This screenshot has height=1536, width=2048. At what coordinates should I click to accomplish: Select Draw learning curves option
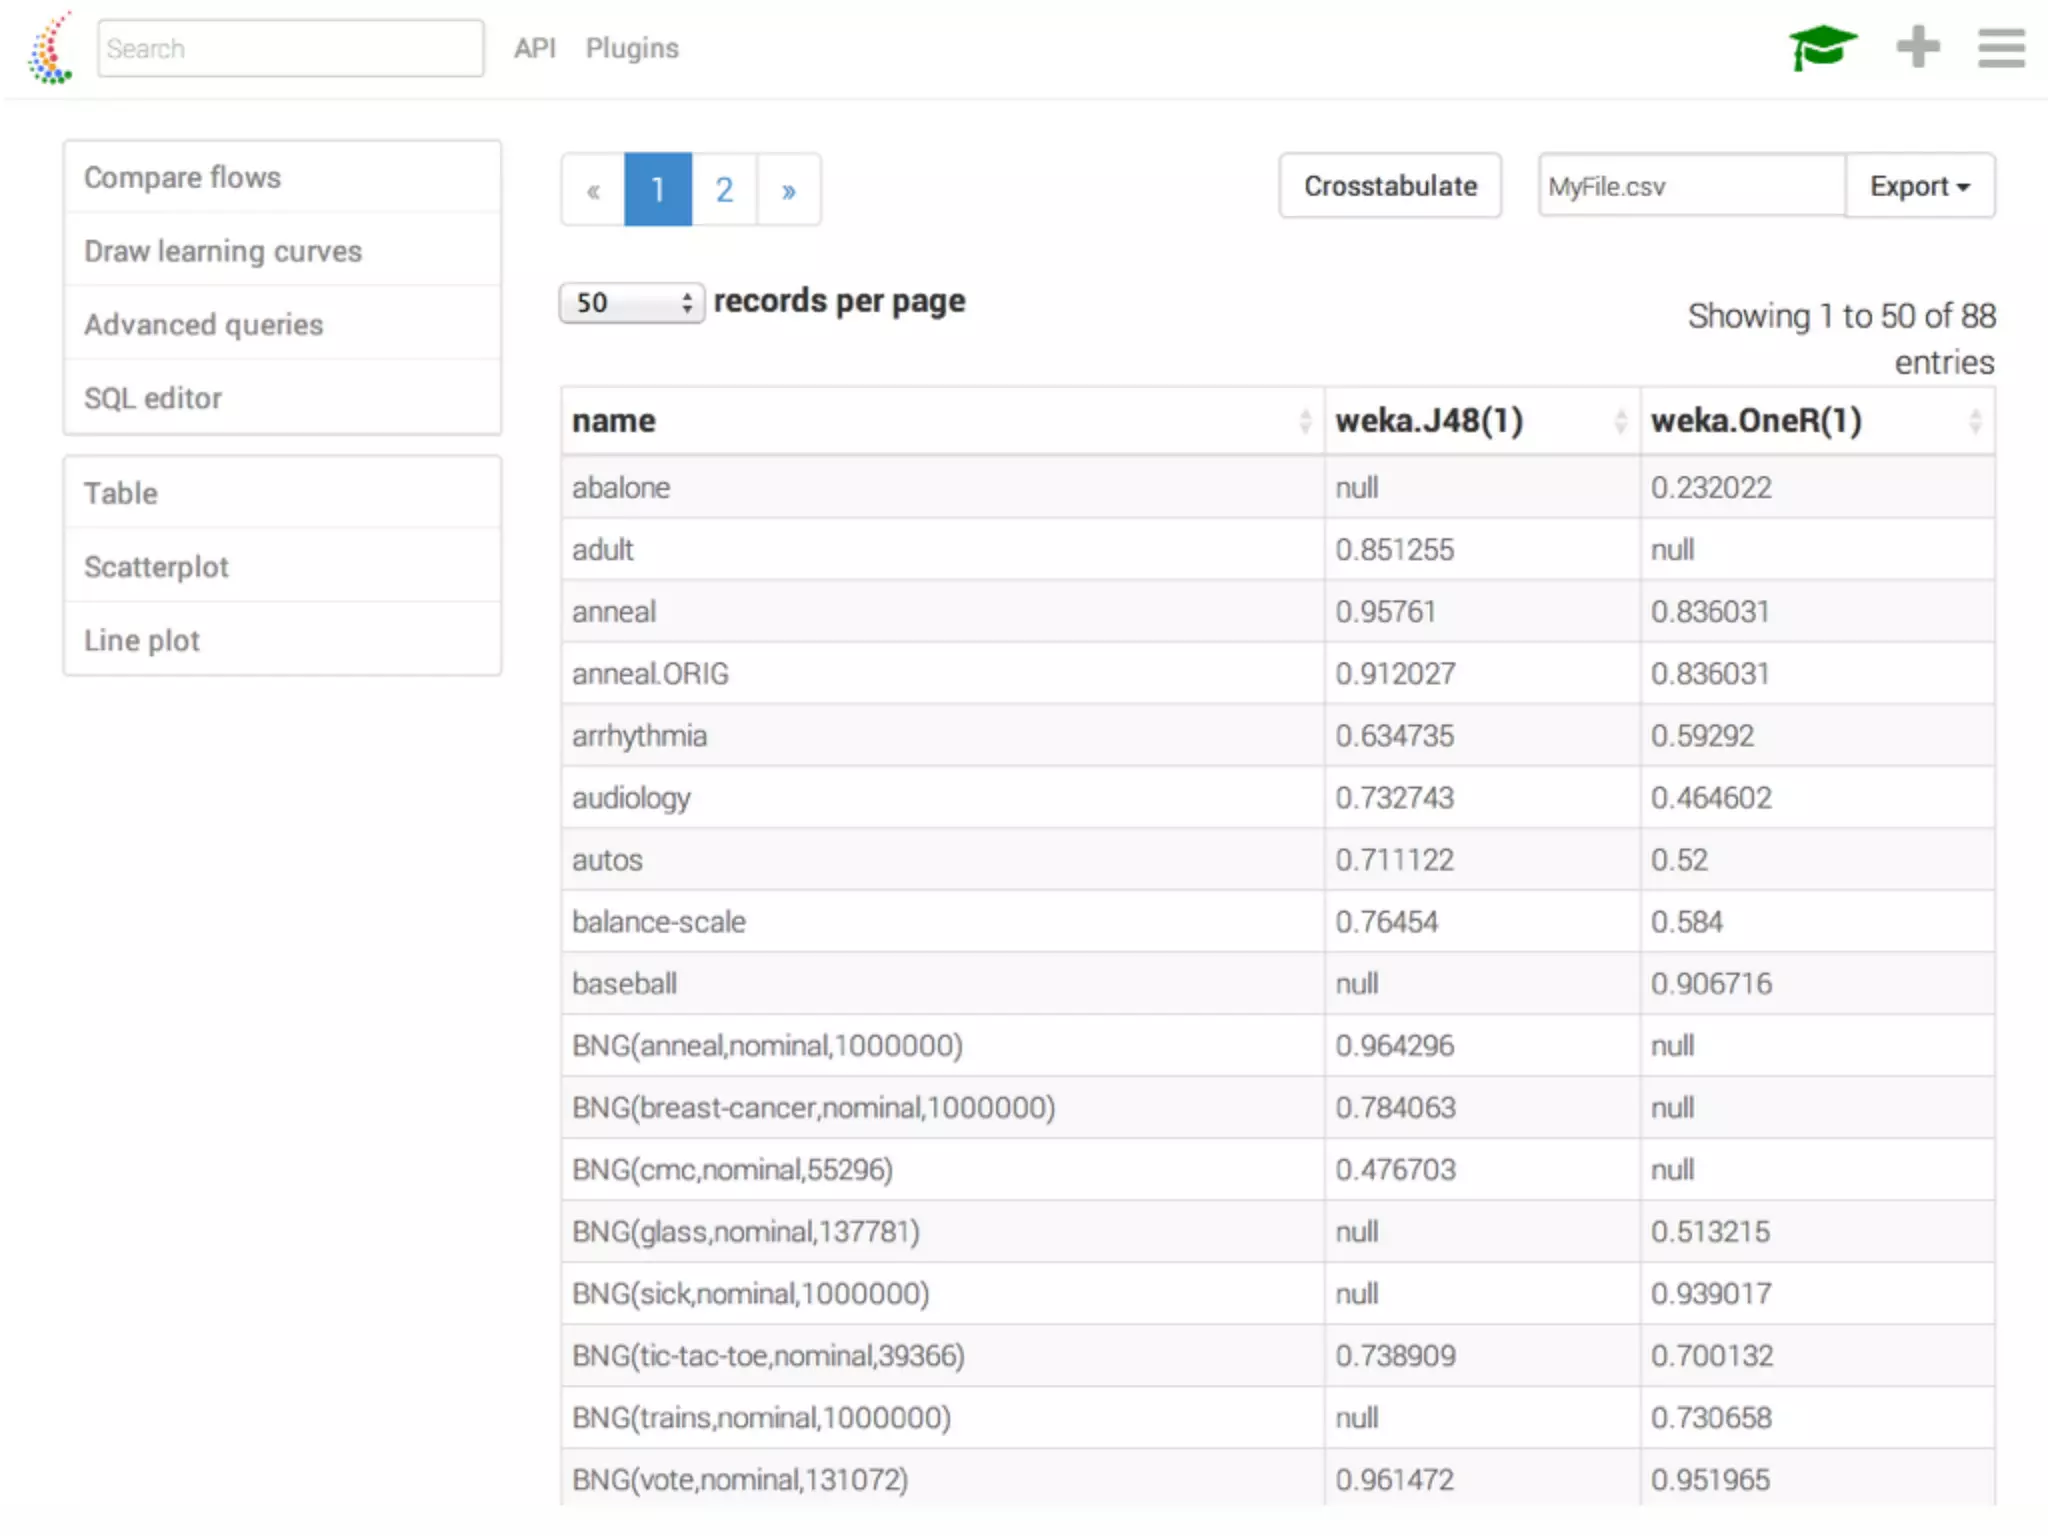222,251
